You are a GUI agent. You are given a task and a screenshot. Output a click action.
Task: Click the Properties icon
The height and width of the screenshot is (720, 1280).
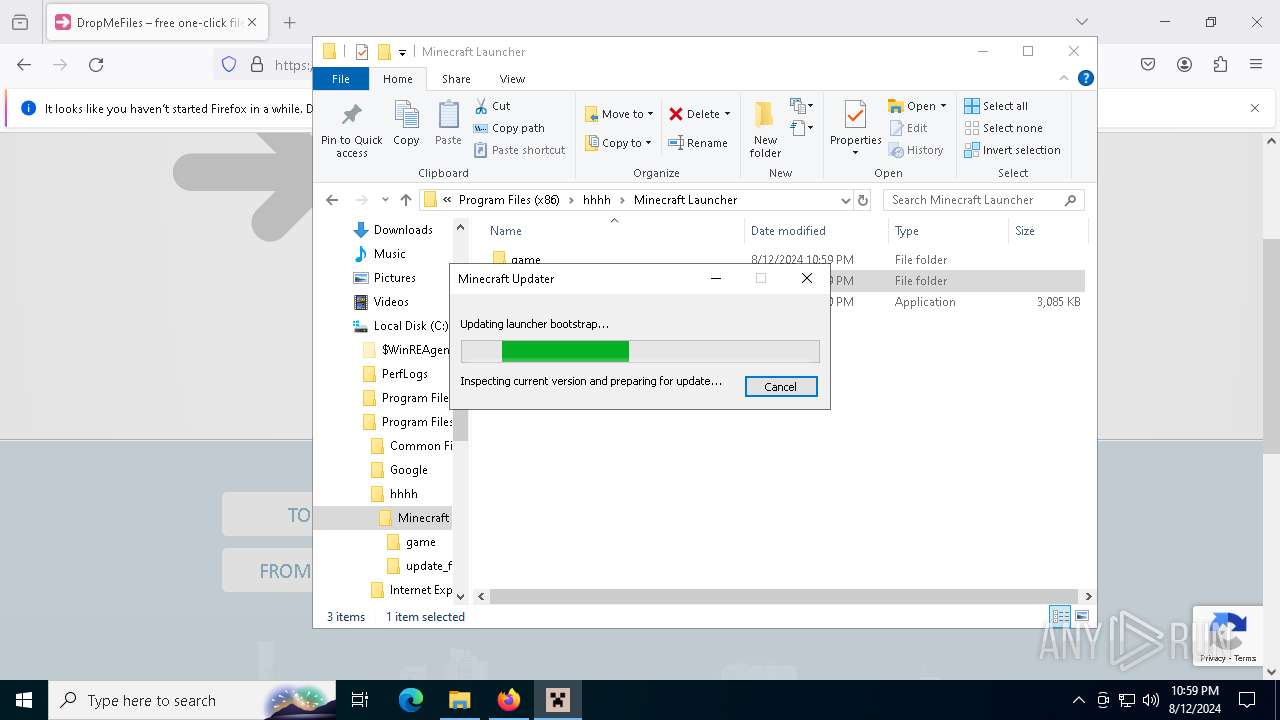tap(855, 116)
